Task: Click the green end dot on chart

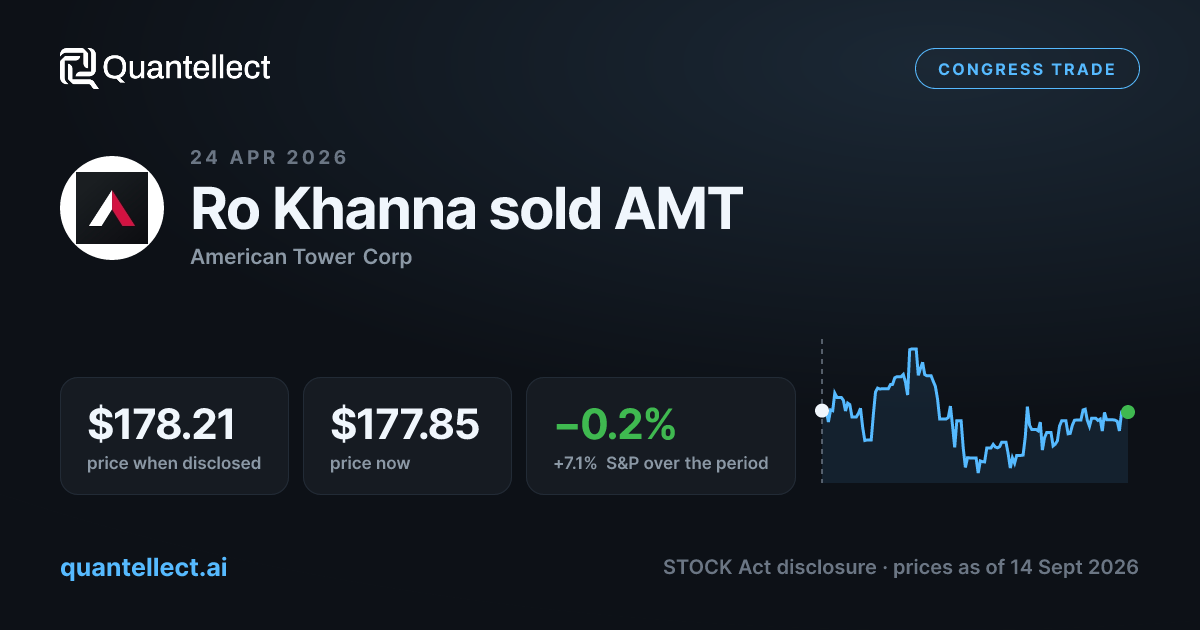Action: [x=1128, y=412]
